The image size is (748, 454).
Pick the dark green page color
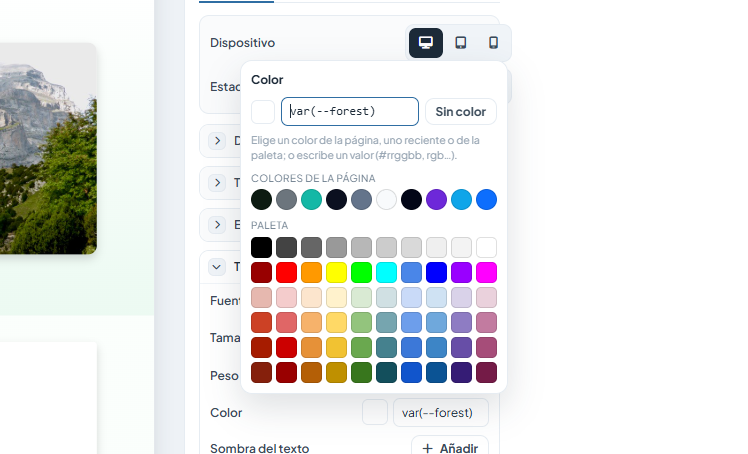(x=261, y=199)
